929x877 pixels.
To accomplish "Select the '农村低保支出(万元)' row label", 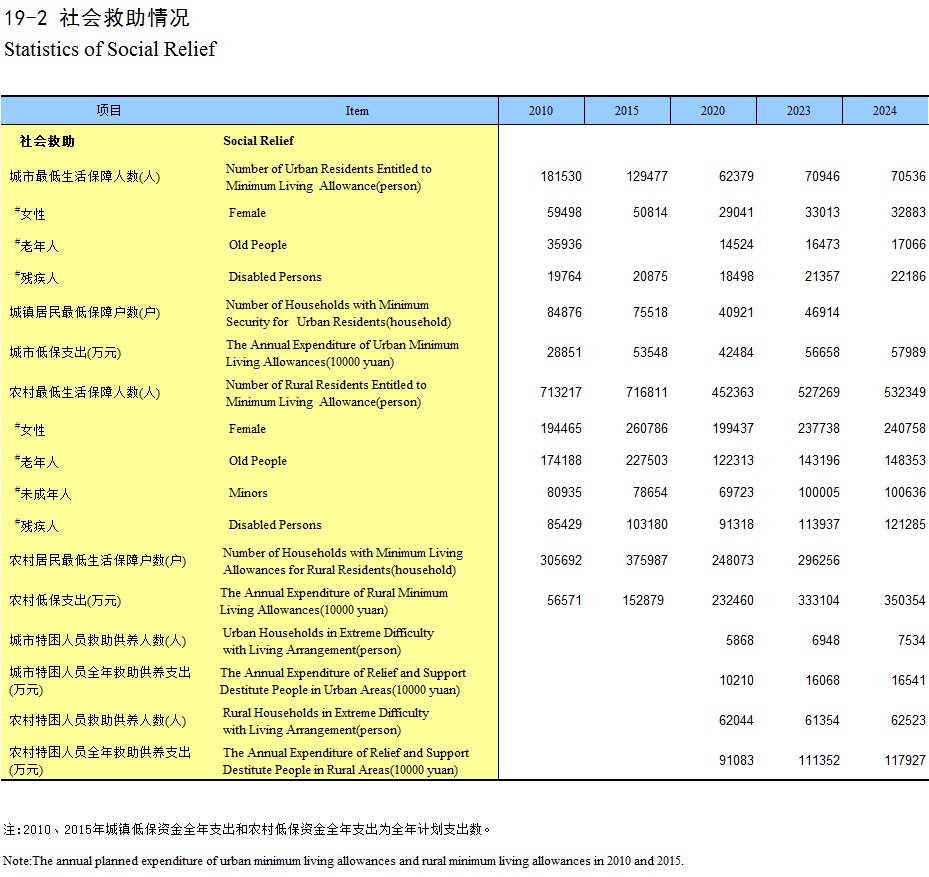I will click(x=65, y=601).
